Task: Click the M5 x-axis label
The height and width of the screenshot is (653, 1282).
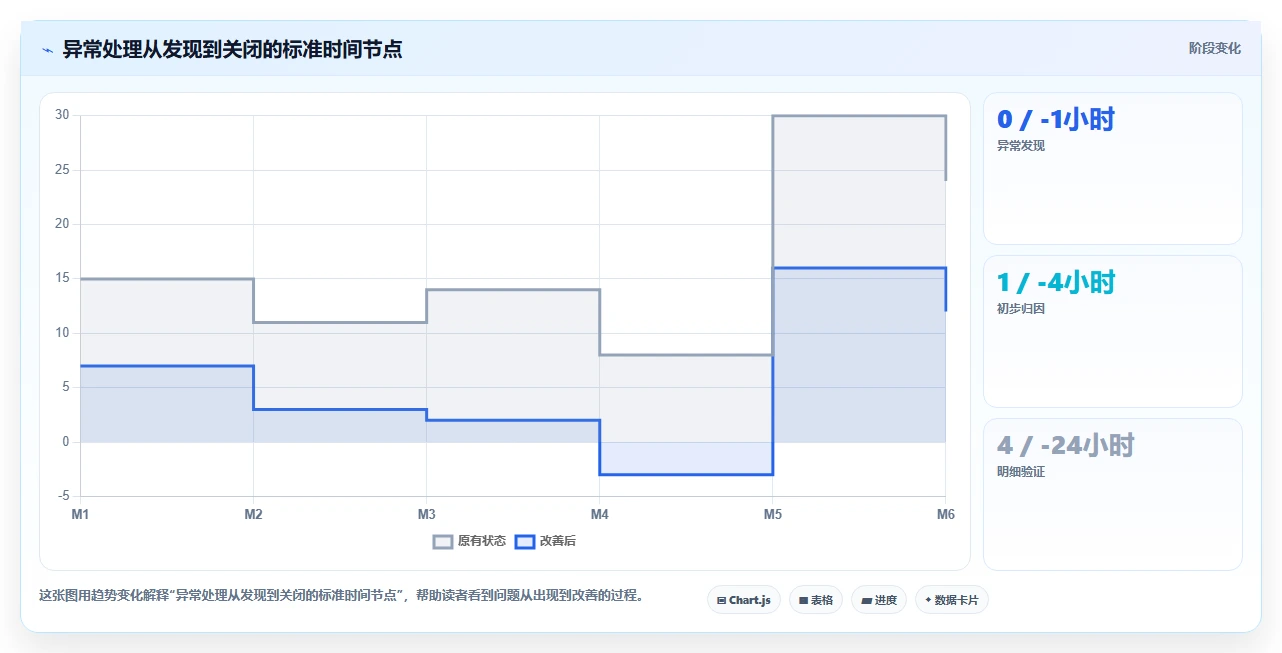Action: pos(772,515)
